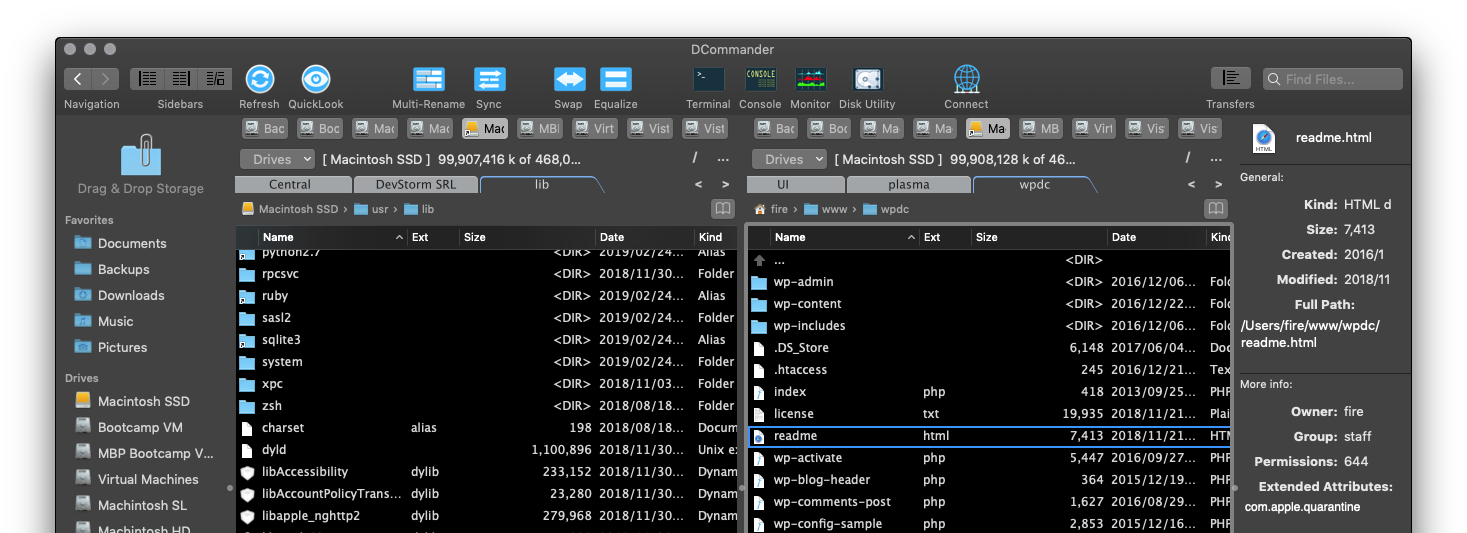The width and height of the screenshot is (1467, 533).
Task: Click the next-tab arrow in the left pane
Action: click(726, 184)
